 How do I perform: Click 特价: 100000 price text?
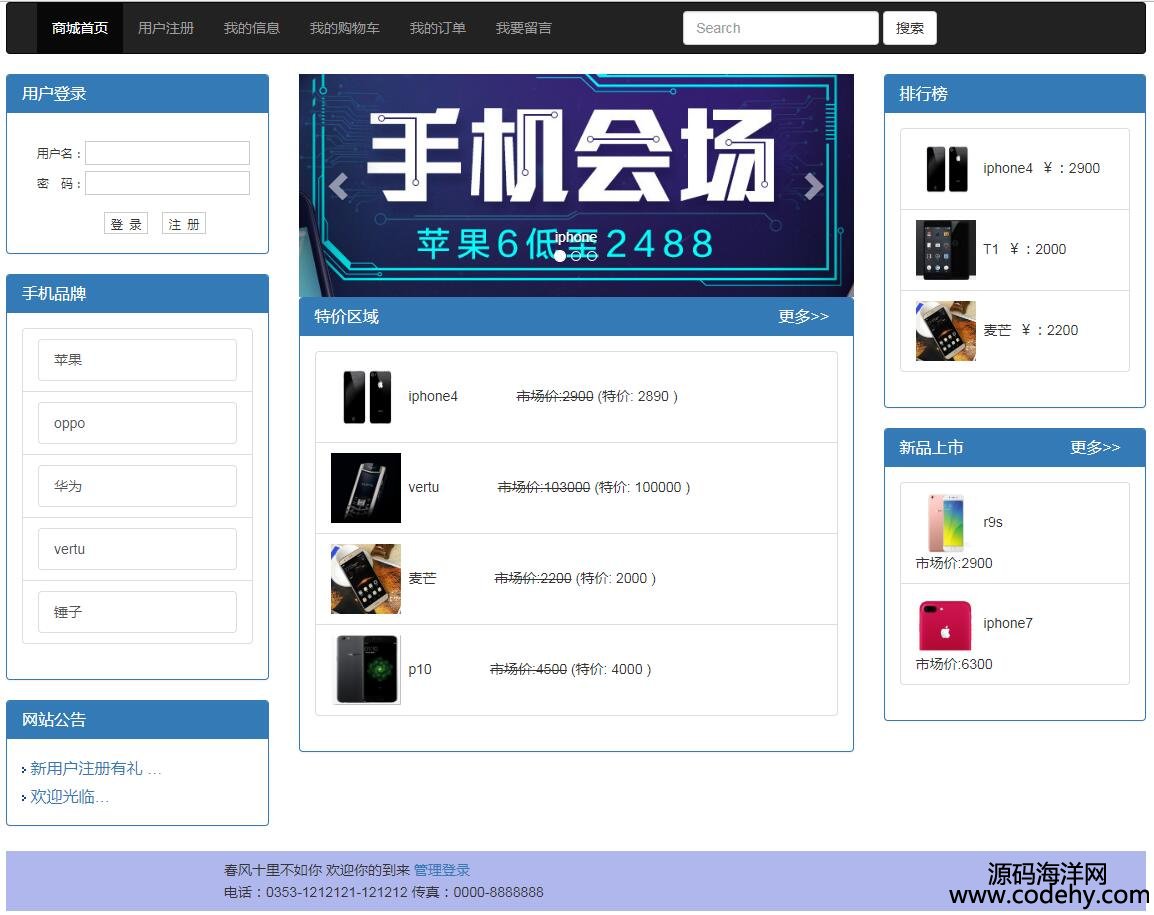pyautogui.click(x=642, y=487)
